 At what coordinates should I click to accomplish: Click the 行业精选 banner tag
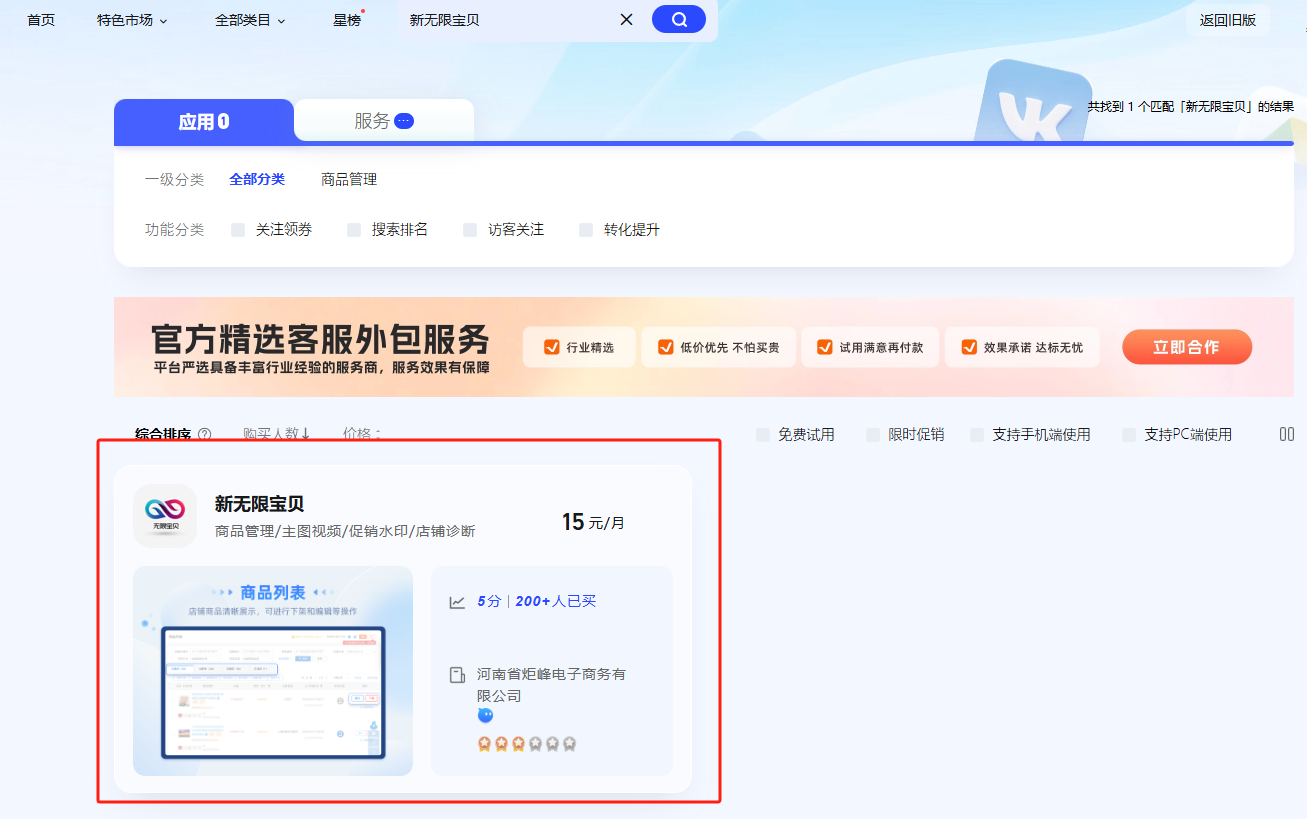point(579,348)
